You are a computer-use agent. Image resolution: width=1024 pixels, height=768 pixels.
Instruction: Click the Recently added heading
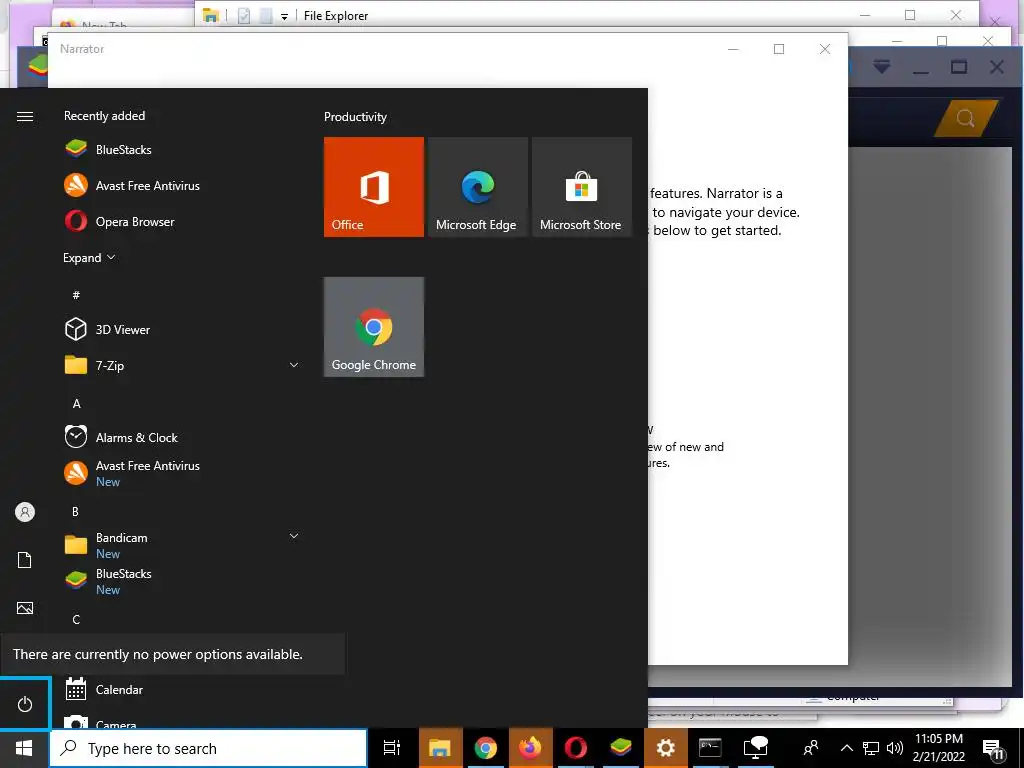(104, 116)
